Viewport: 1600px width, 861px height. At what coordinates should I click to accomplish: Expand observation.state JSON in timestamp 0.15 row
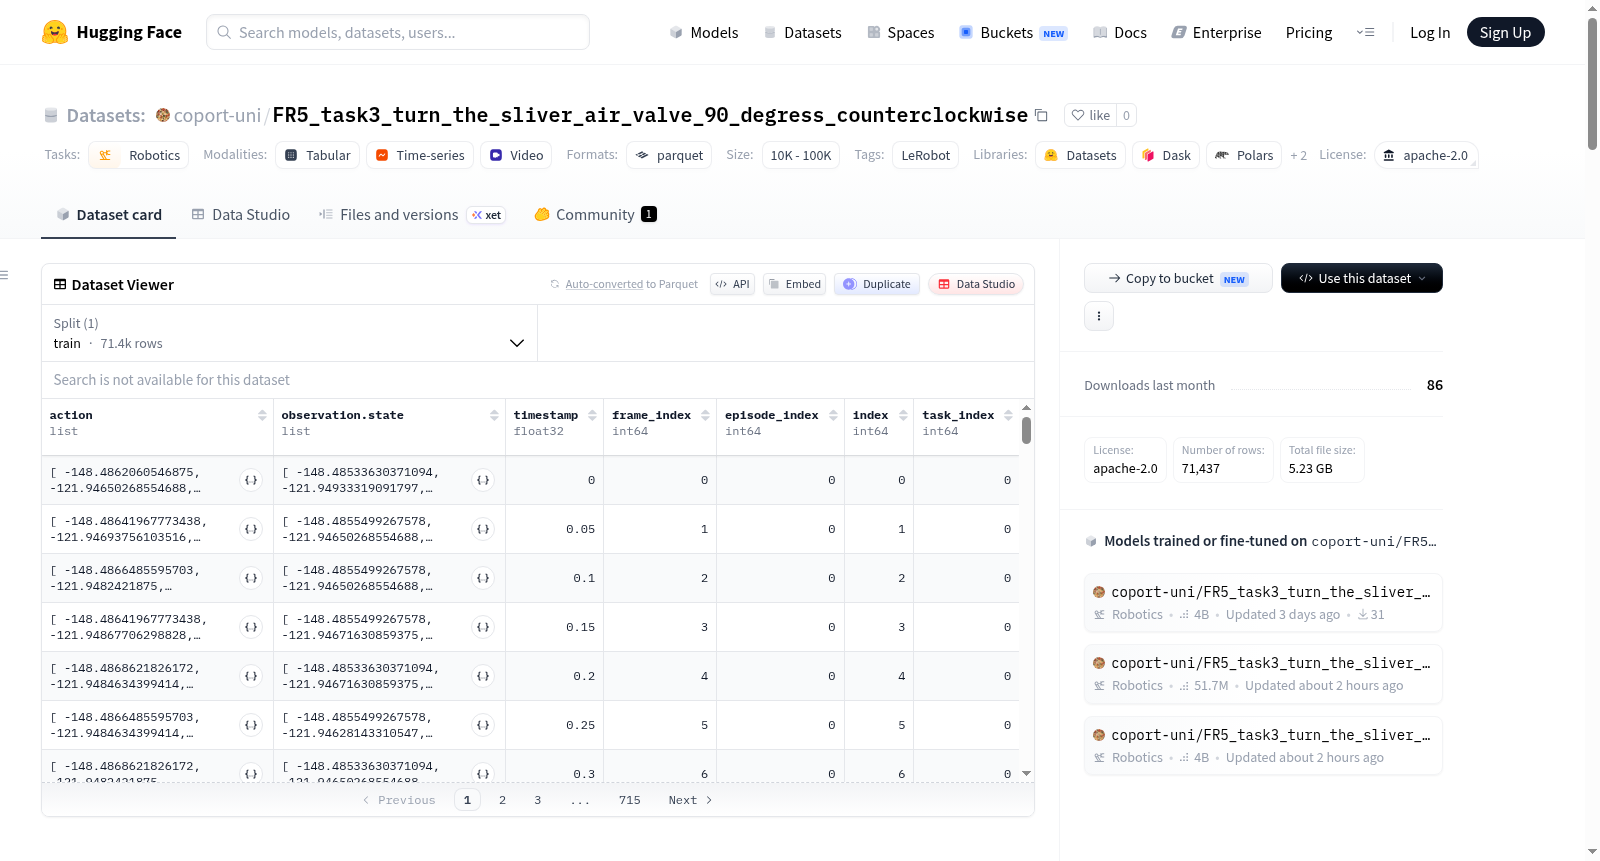pyautogui.click(x=483, y=627)
